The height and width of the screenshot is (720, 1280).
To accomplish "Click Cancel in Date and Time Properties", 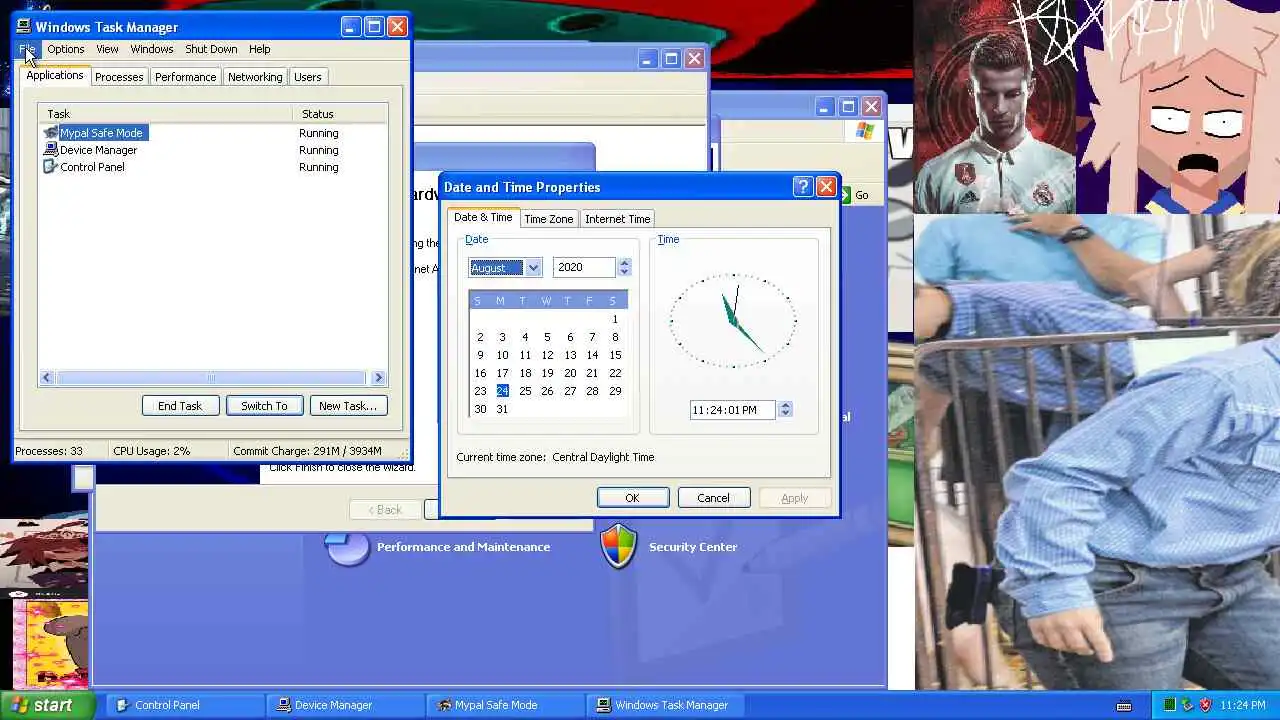I will (x=713, y=498).
